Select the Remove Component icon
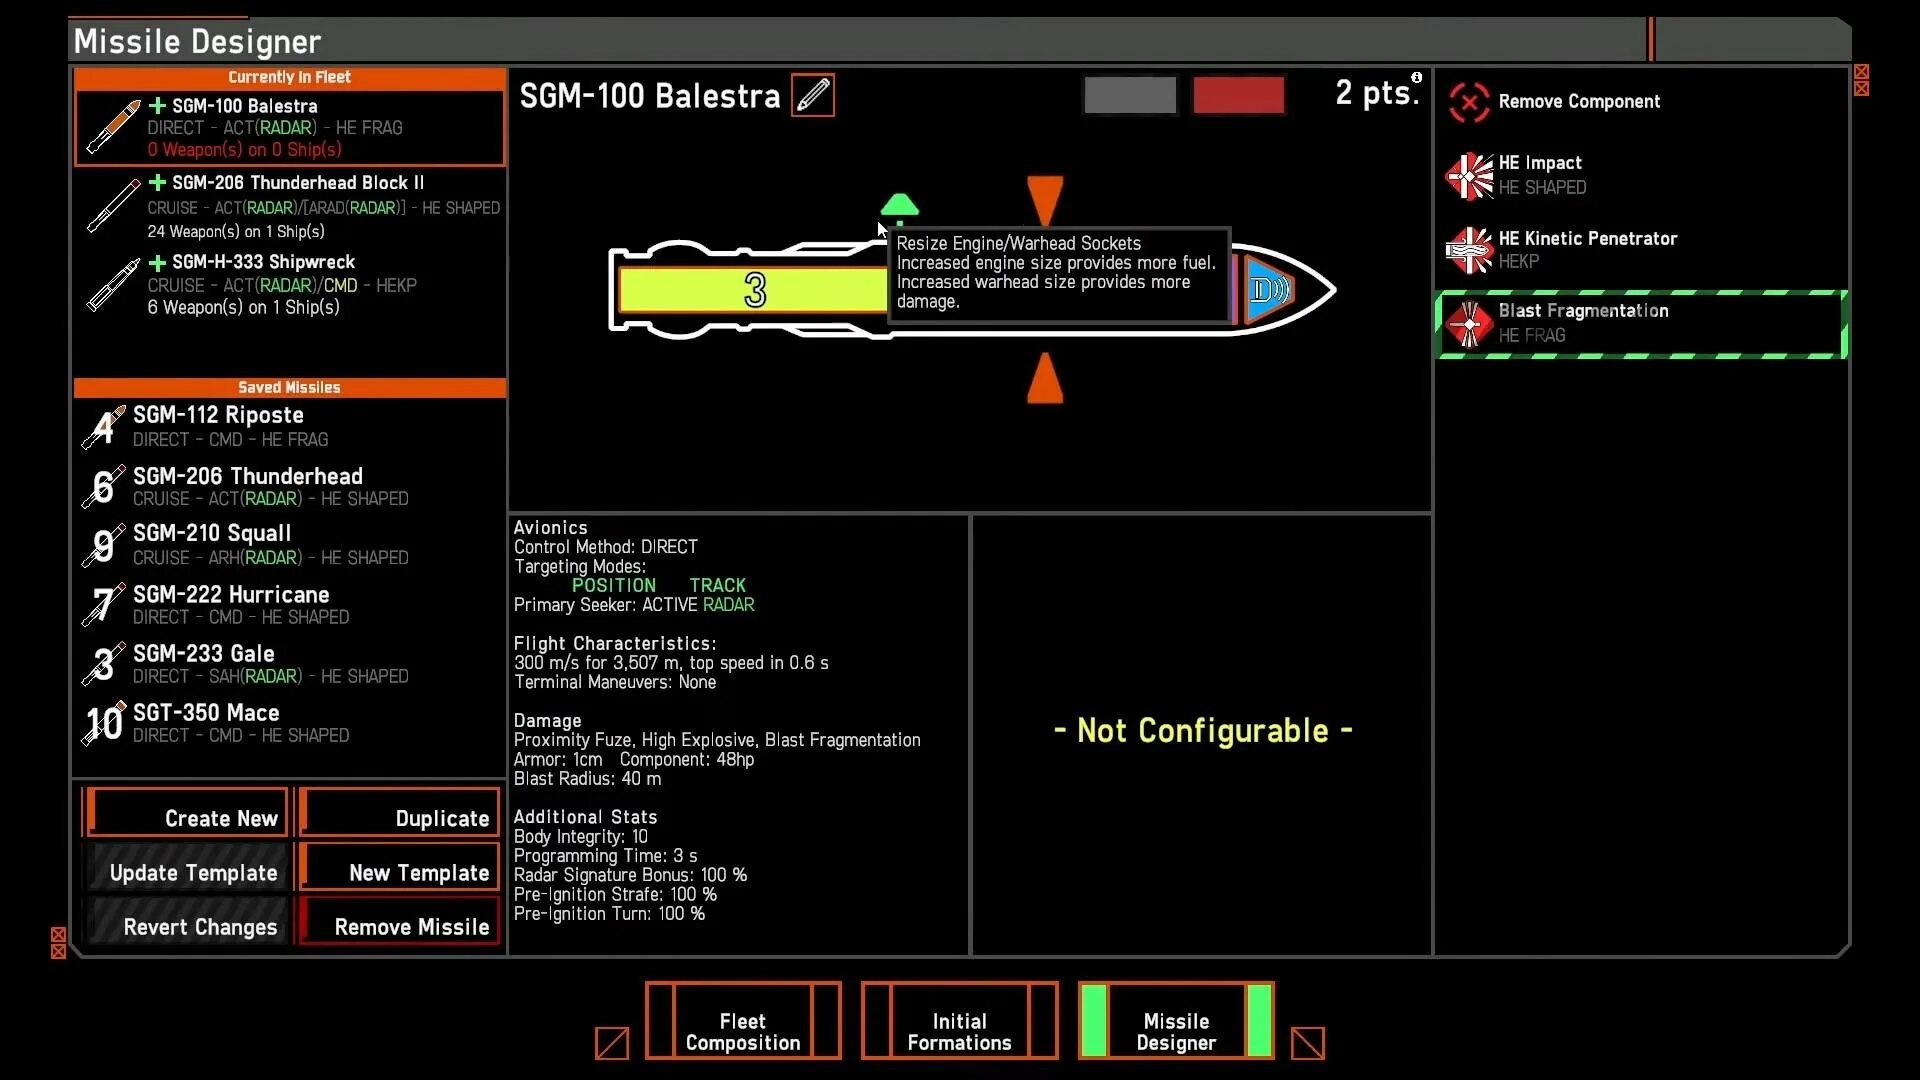The image size is (1920, 1080). 1469,102
